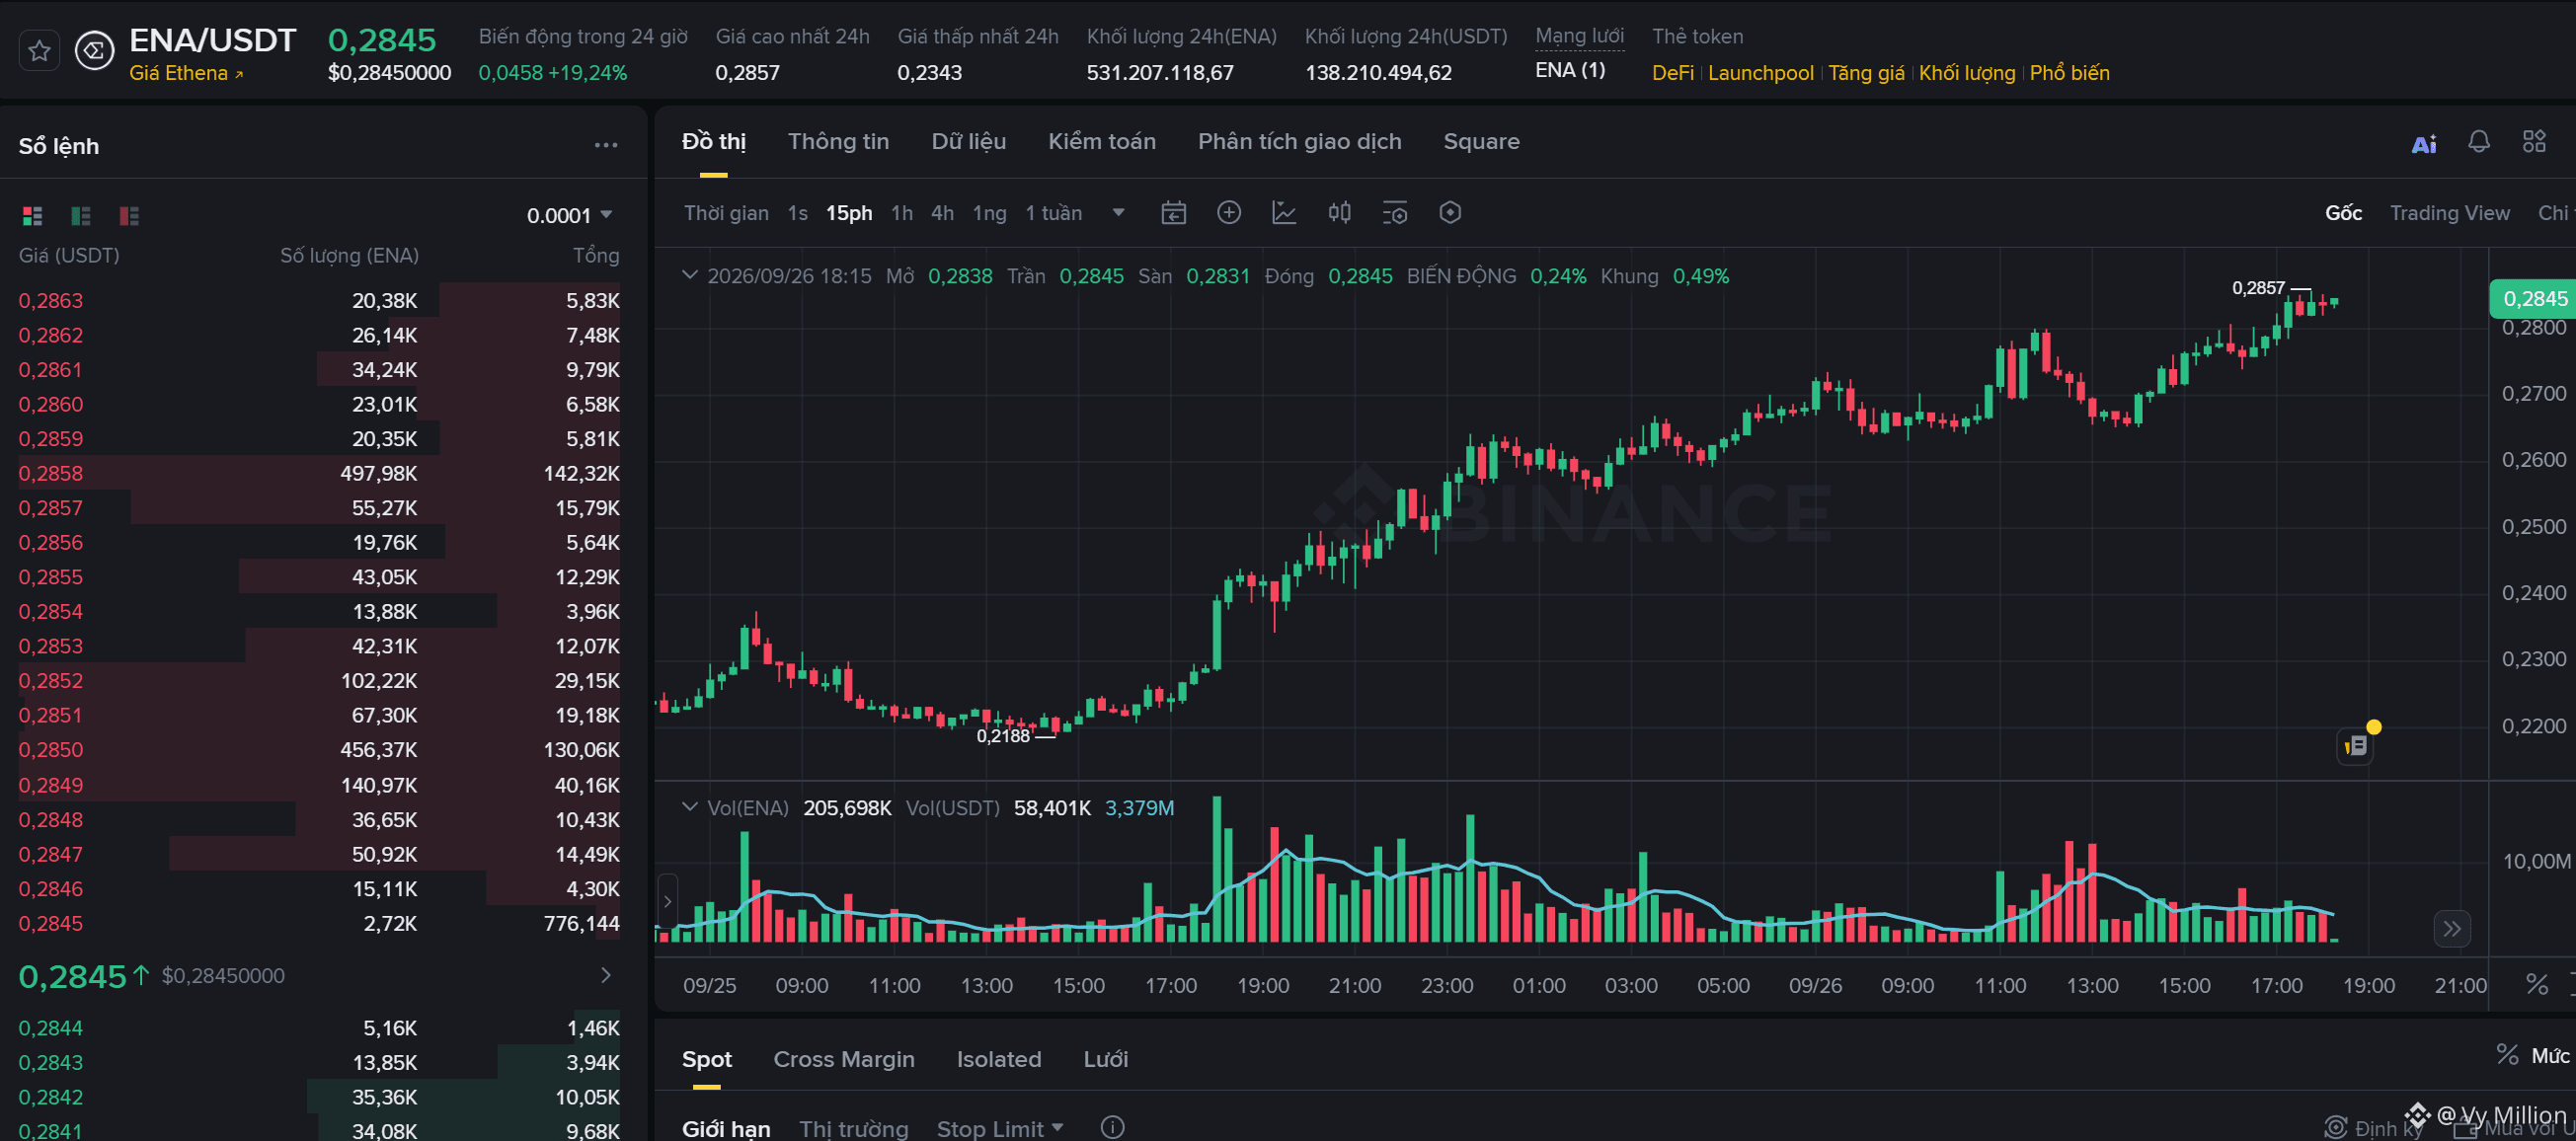Open technical indicators line-chart icon
This screenshot has width=2576, height=1141.
(x=1284, y=213)
